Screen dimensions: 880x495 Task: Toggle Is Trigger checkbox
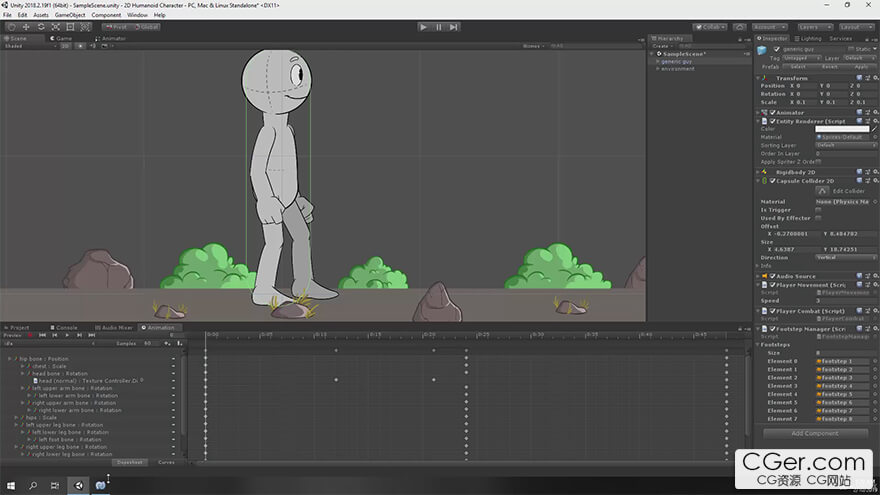click(x=818, y=210)
